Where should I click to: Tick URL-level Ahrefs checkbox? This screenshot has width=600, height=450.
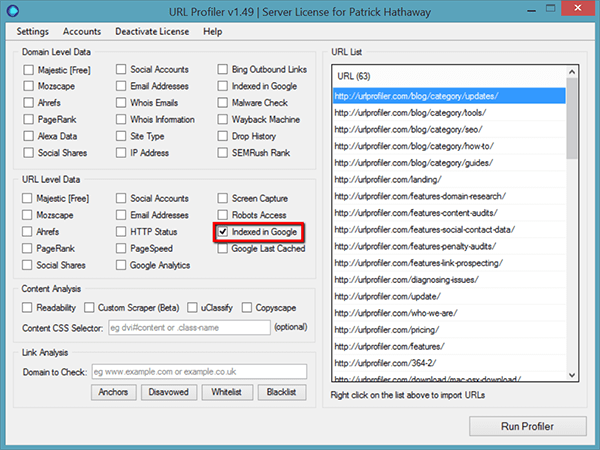(27, 232)
